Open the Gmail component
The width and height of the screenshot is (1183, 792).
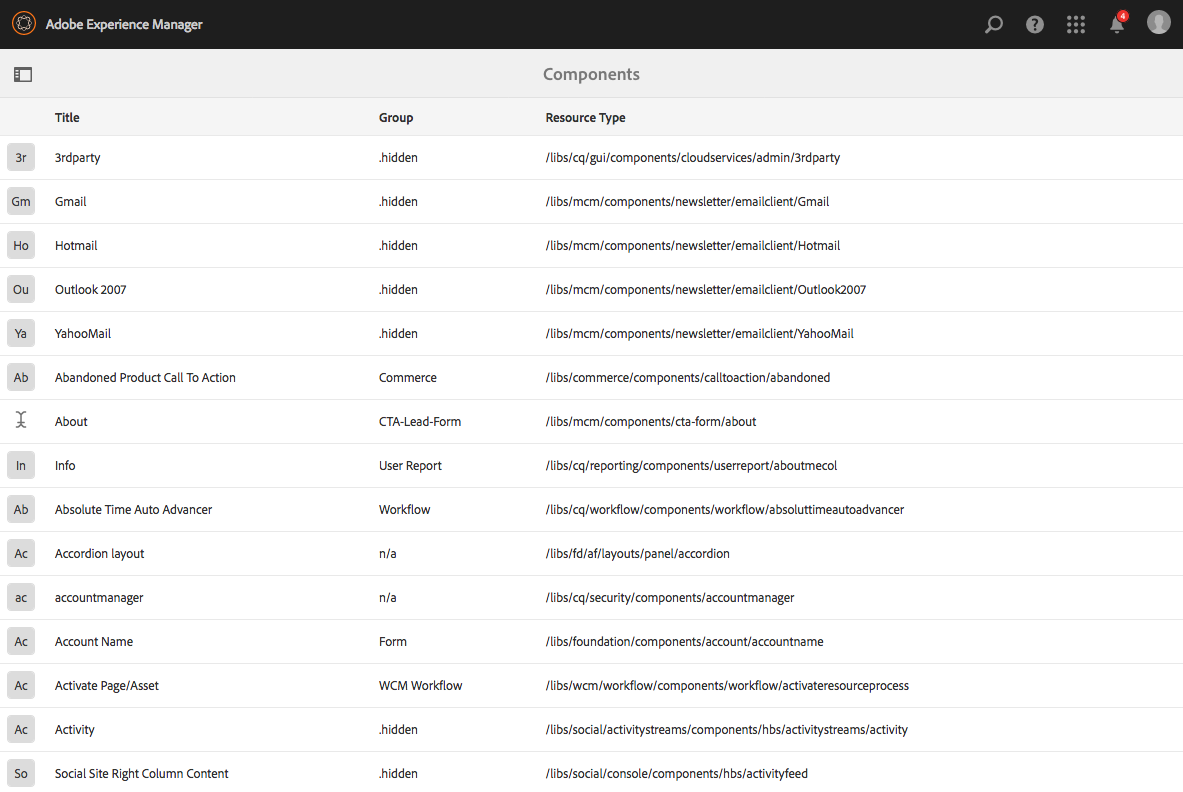[70, 201]
